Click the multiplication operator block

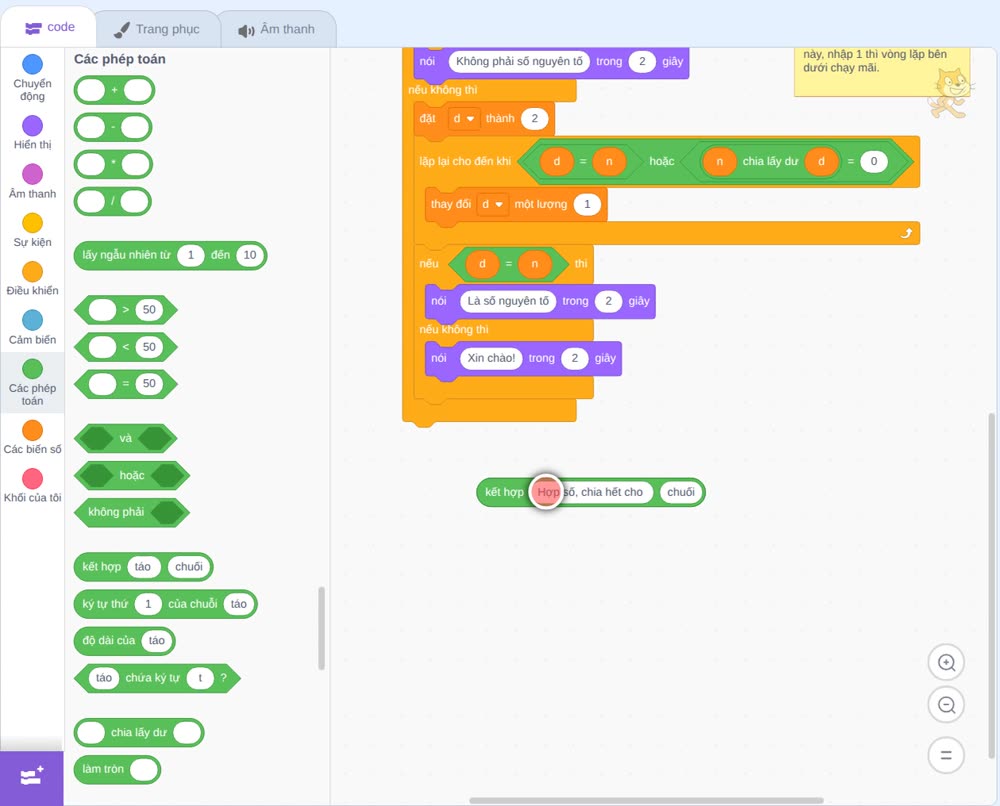pyautogui.click(x=114, y=164)
